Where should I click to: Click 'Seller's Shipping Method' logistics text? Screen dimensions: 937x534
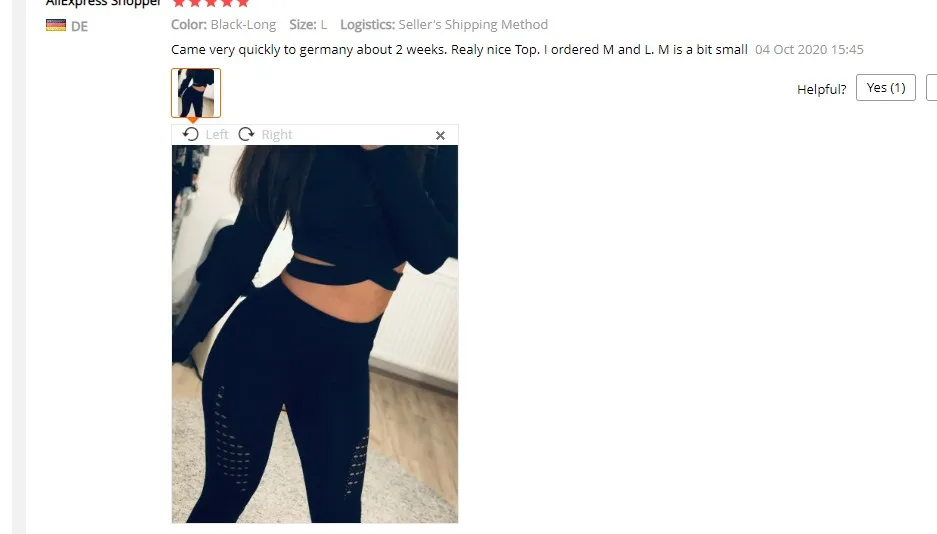(x=473, y=25)
